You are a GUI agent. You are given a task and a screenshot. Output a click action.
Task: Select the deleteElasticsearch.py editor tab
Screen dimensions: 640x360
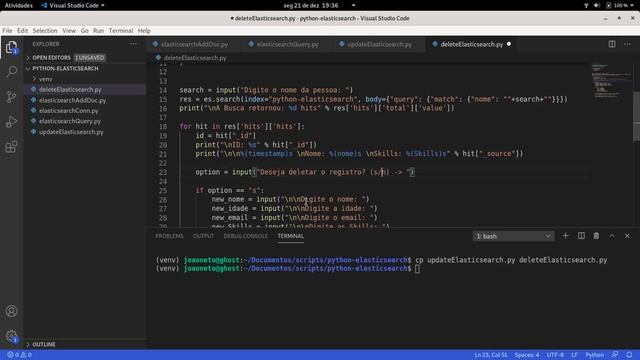pyautogui.click(x=471, y=44)
